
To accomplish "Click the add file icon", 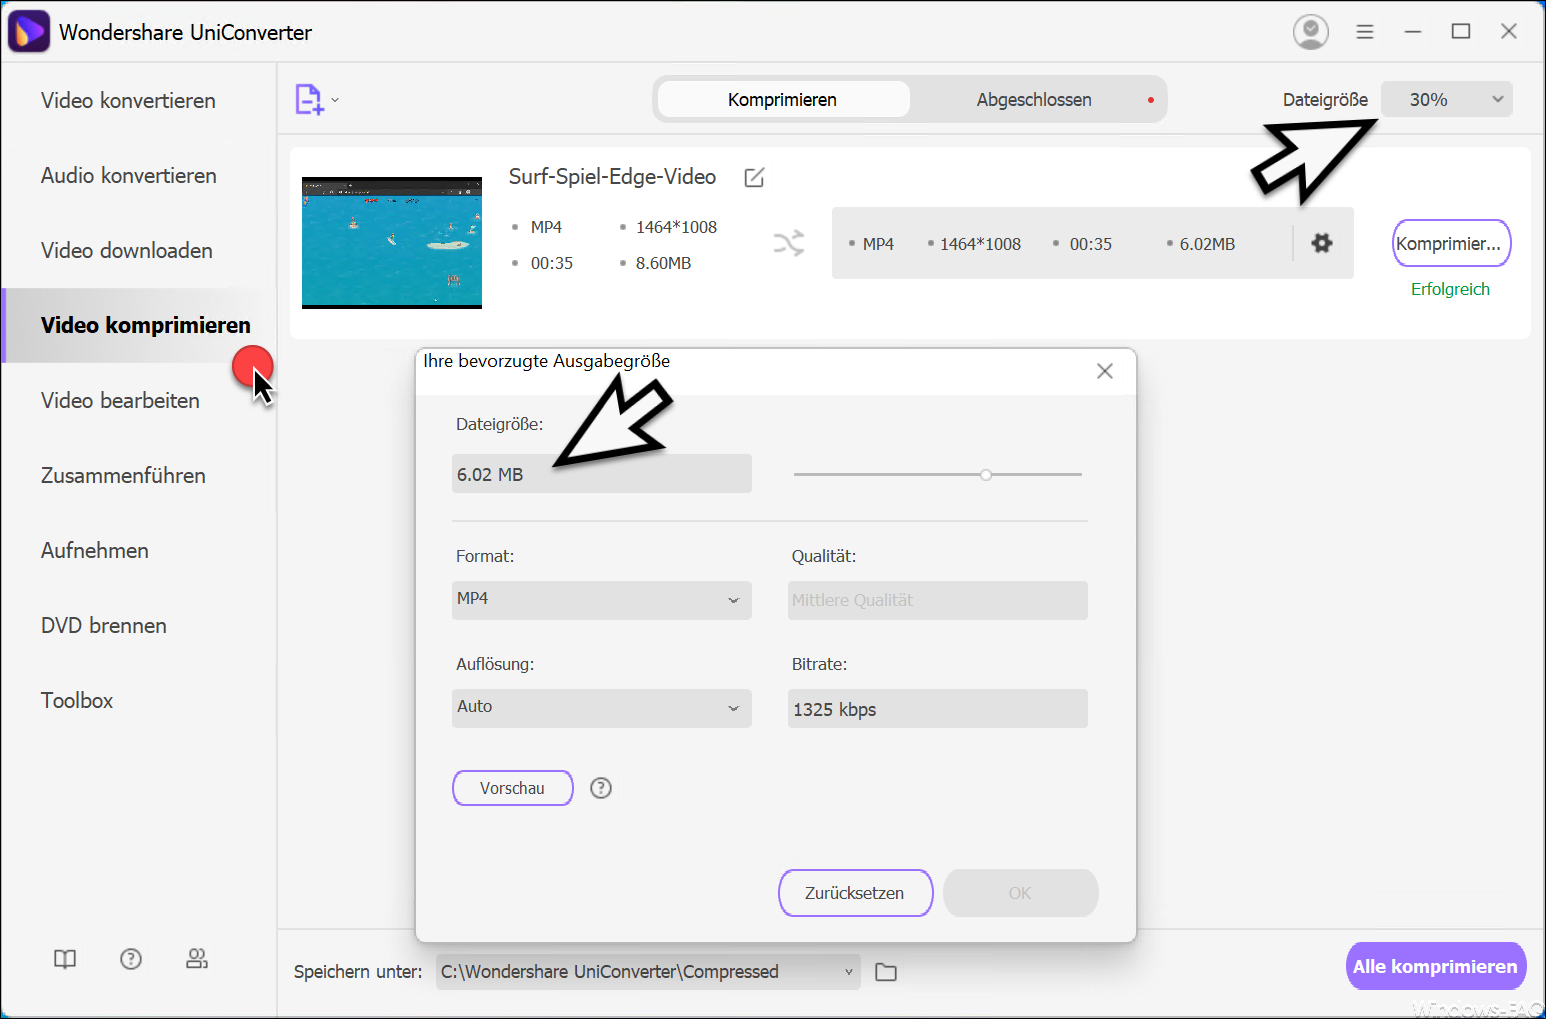I will click(309, 99).
